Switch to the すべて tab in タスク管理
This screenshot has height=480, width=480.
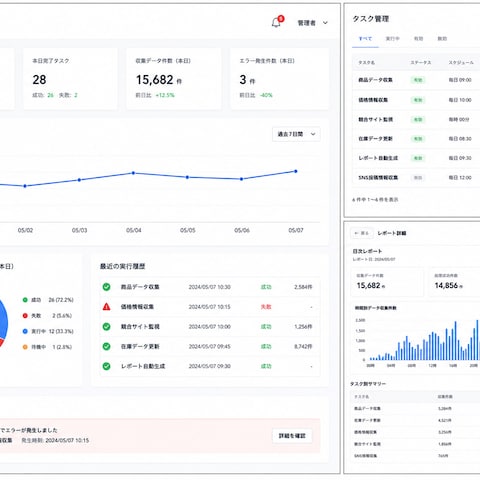point(365,39)
